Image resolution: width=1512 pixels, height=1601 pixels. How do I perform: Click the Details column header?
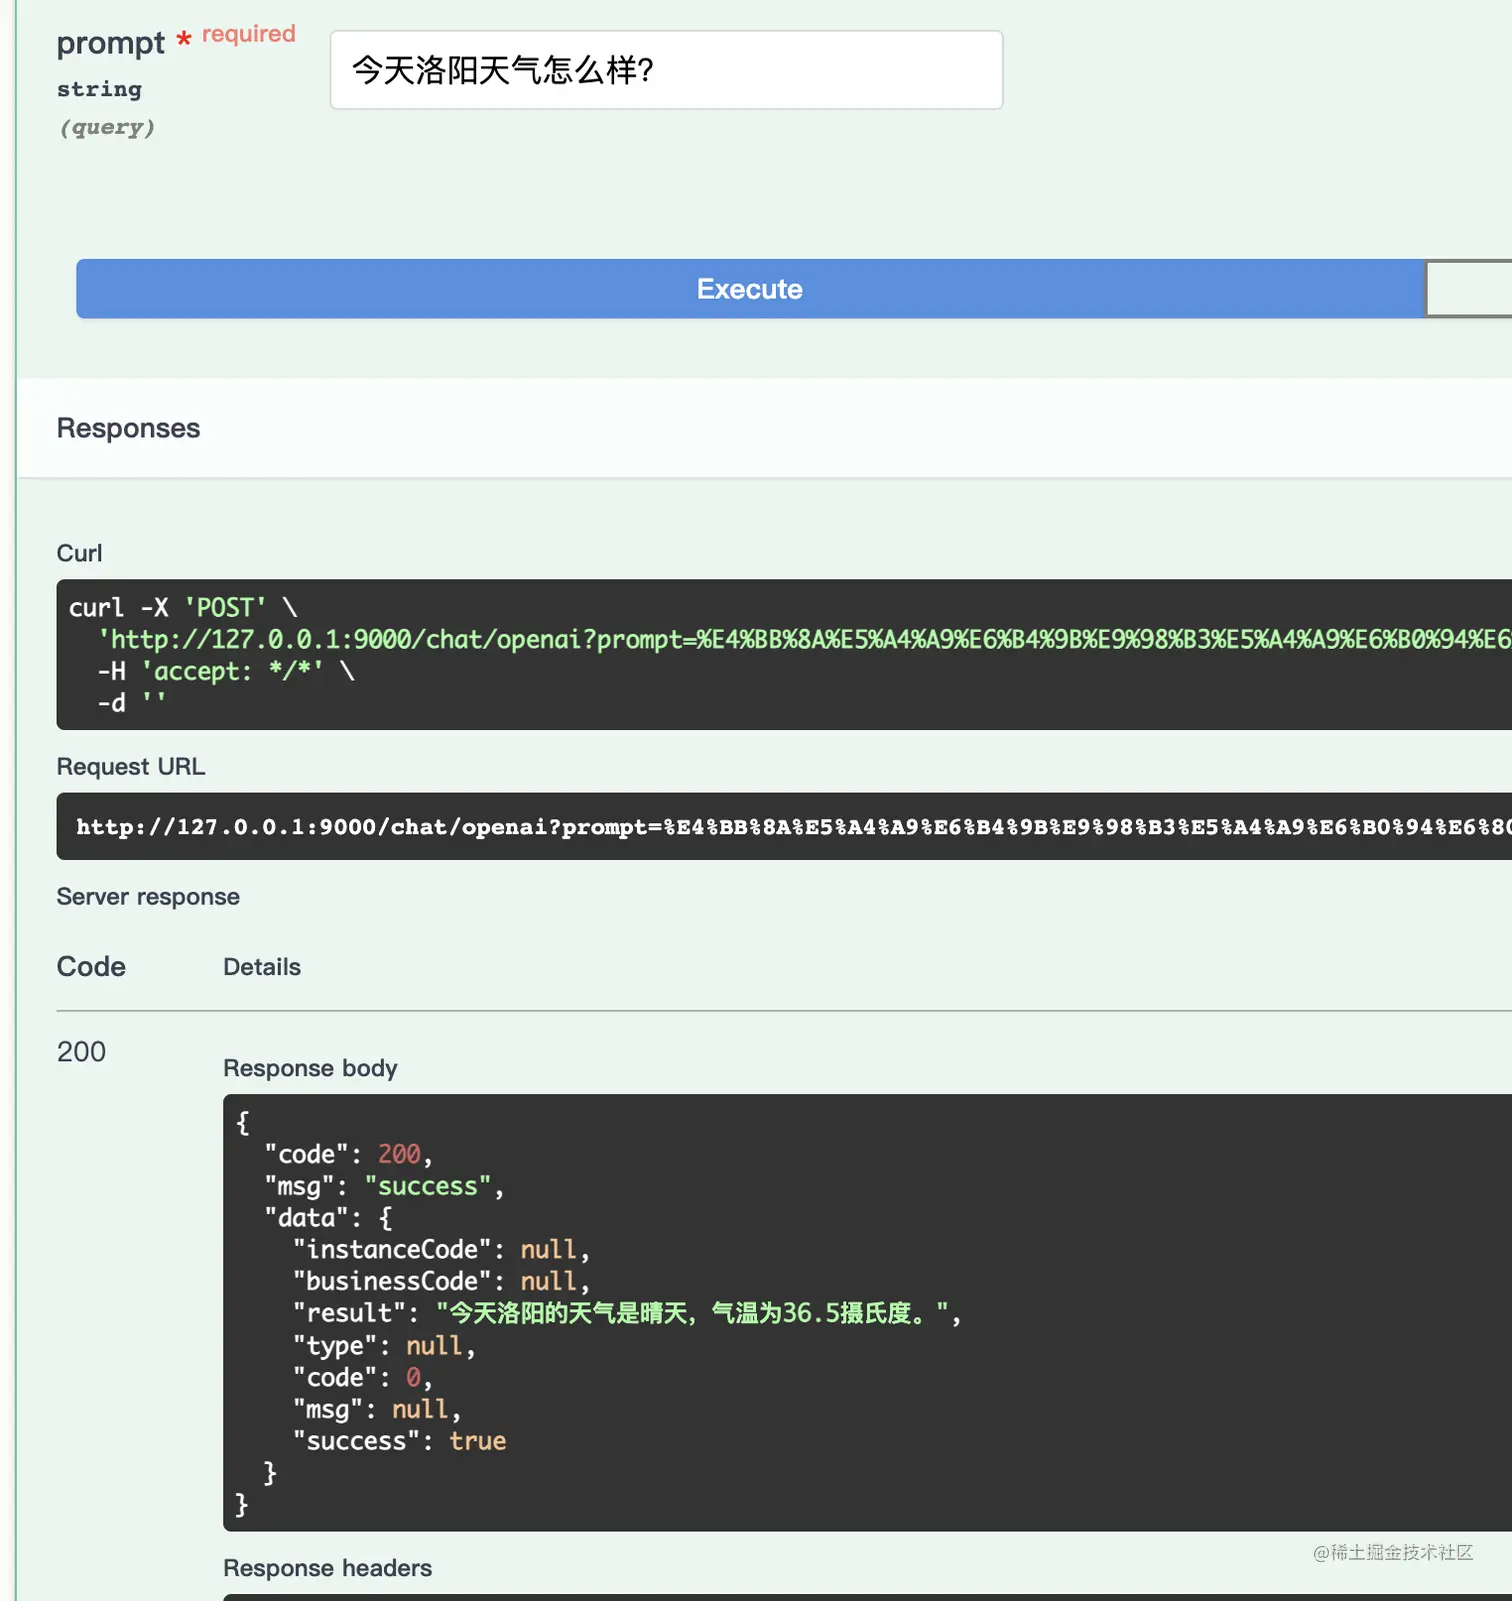click(262, 967)
